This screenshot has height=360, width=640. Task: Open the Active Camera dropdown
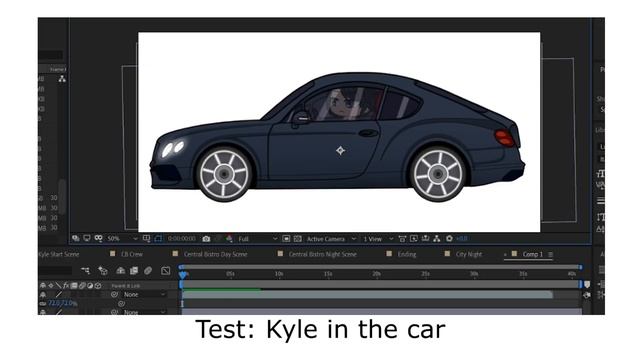[x=331, y=239]
